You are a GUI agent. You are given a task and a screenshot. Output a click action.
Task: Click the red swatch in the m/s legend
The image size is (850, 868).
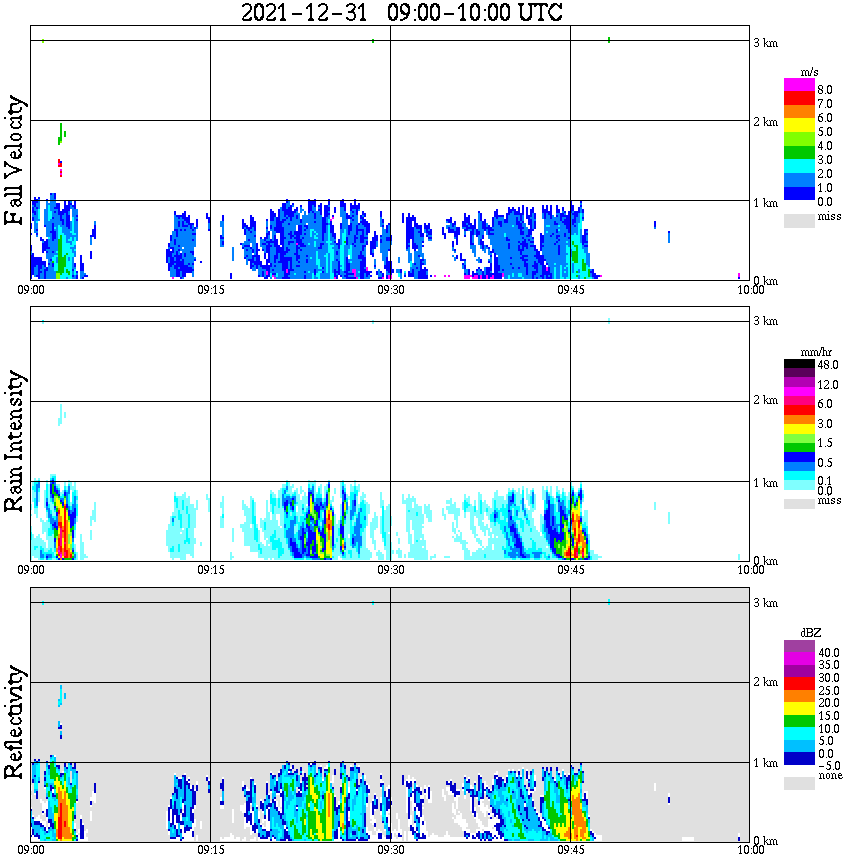point(799,99)
